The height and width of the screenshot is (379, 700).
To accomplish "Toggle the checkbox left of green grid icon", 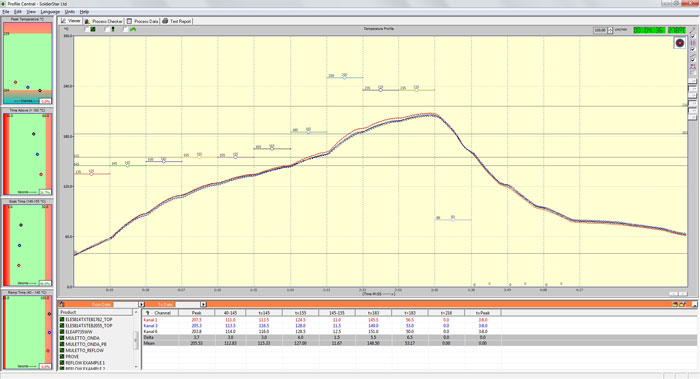I will (87, 29).
